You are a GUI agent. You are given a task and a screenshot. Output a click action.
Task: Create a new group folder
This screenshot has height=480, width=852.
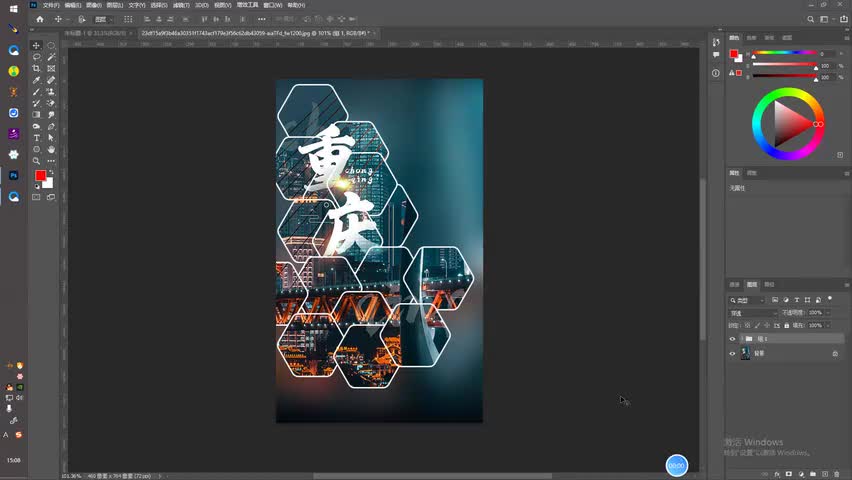pos(813,474)
